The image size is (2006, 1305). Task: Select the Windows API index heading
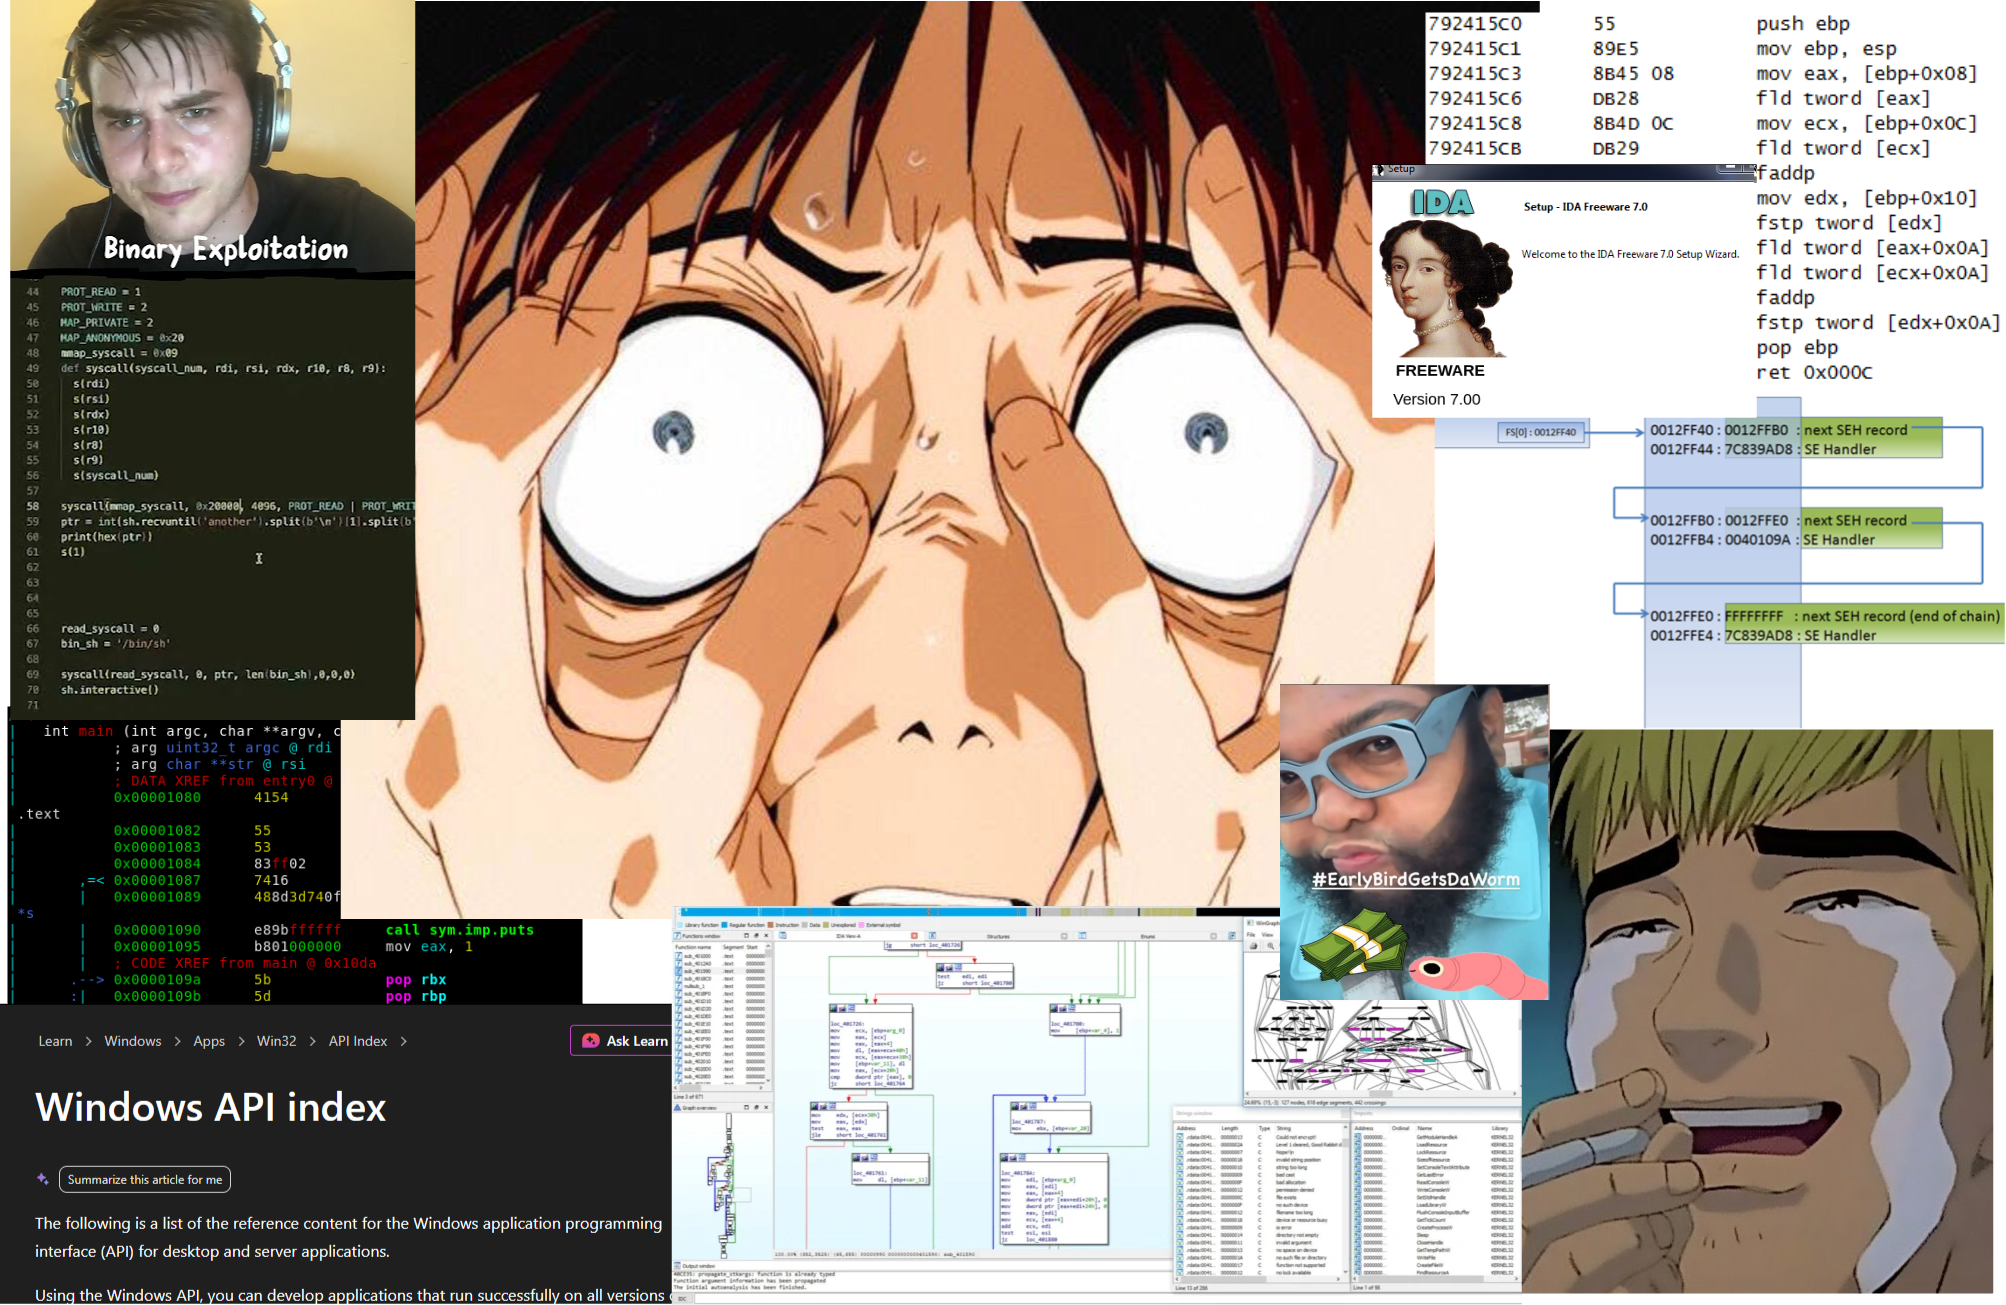[x=210, y=1107]
